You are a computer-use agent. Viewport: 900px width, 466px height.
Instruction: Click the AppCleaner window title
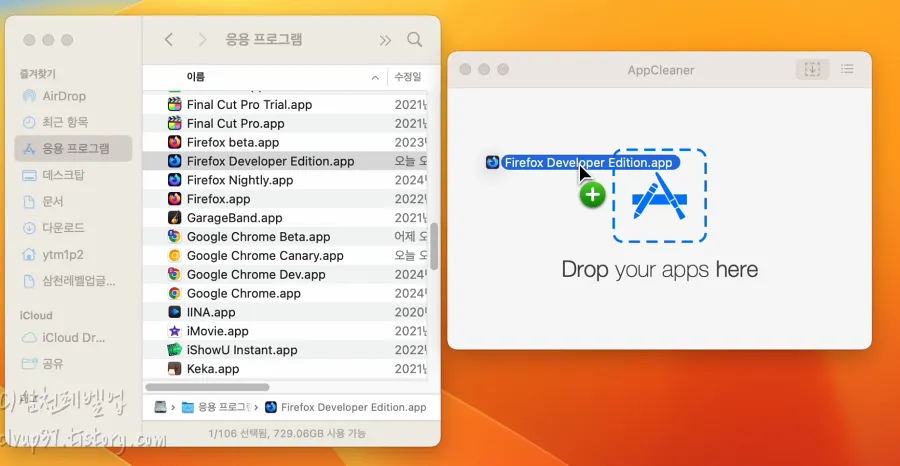661,70
